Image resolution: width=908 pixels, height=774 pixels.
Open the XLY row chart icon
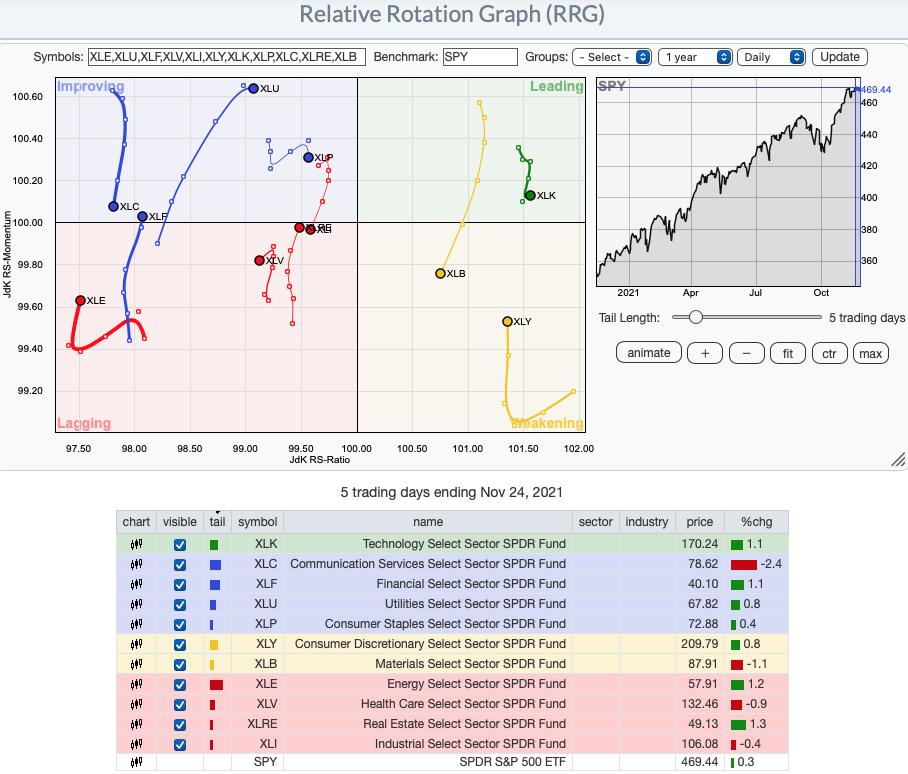[136, 644]
